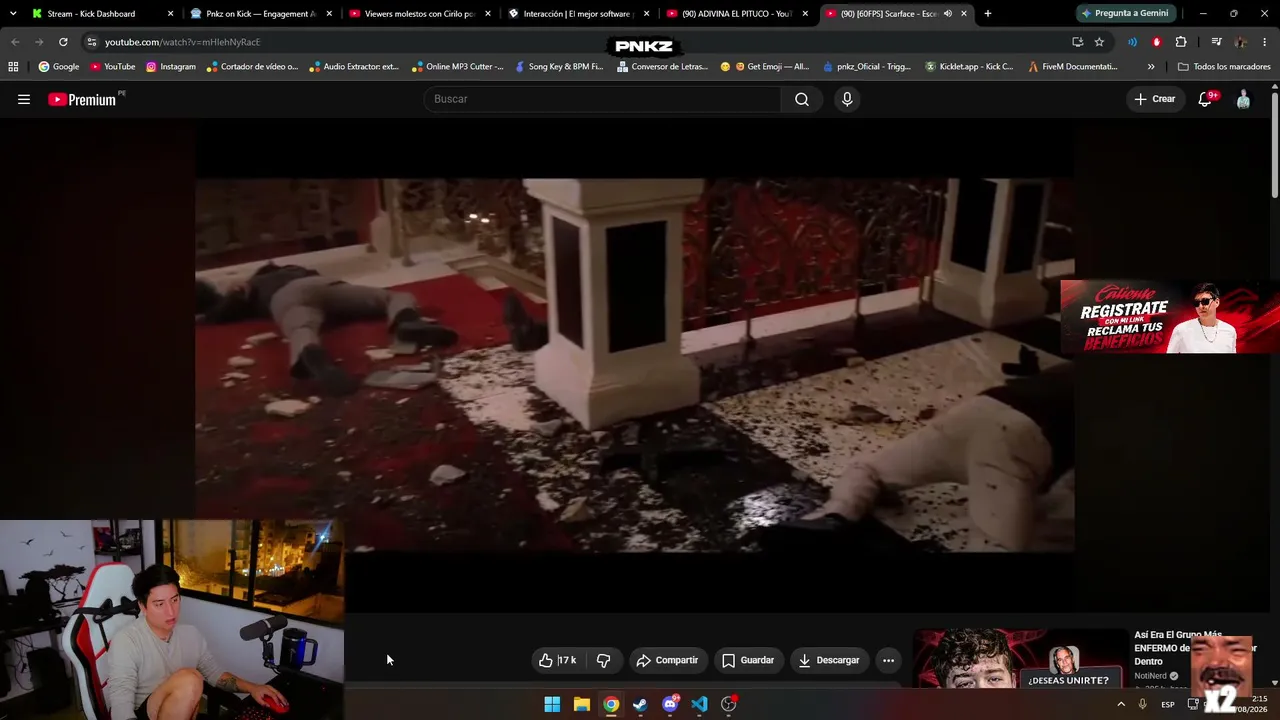The image size is (1280, 720).
Task: Open pnkz_Oficial Trigger bookmark
Action: 867,67
